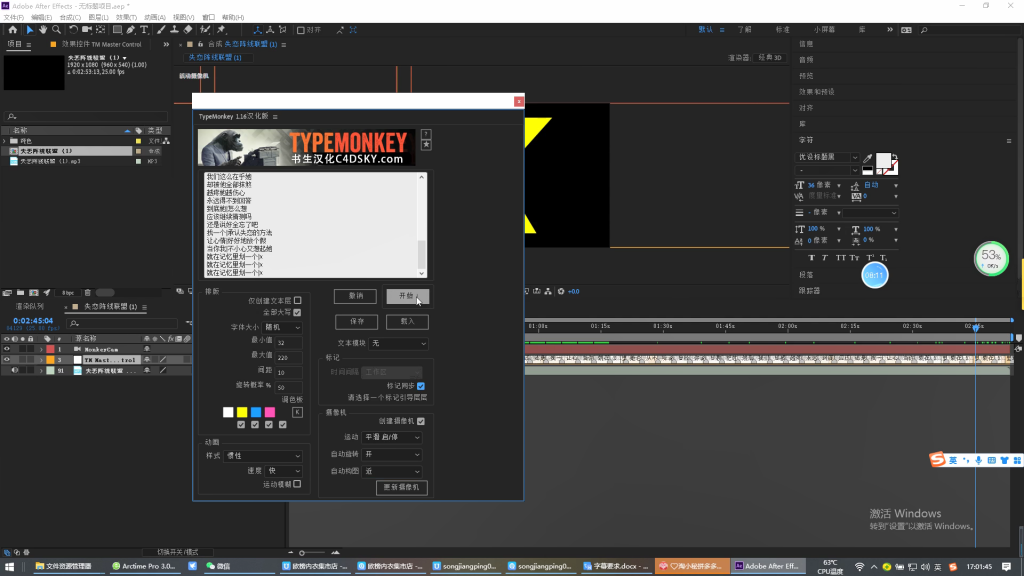Click the eyedropper in the Character panel
1024x576 pixels.
pyautogui.click(x=868, y=158)
